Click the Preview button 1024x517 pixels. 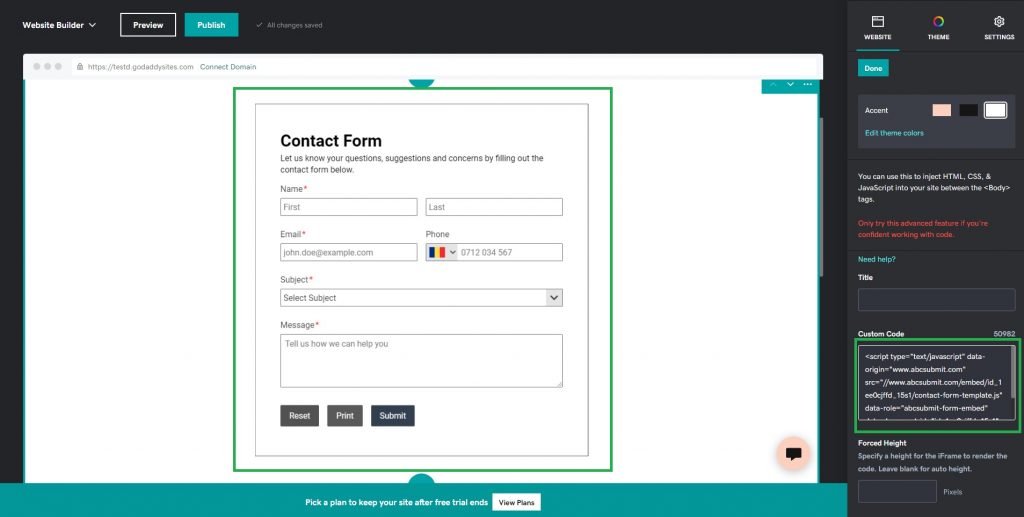coord(148,25)
